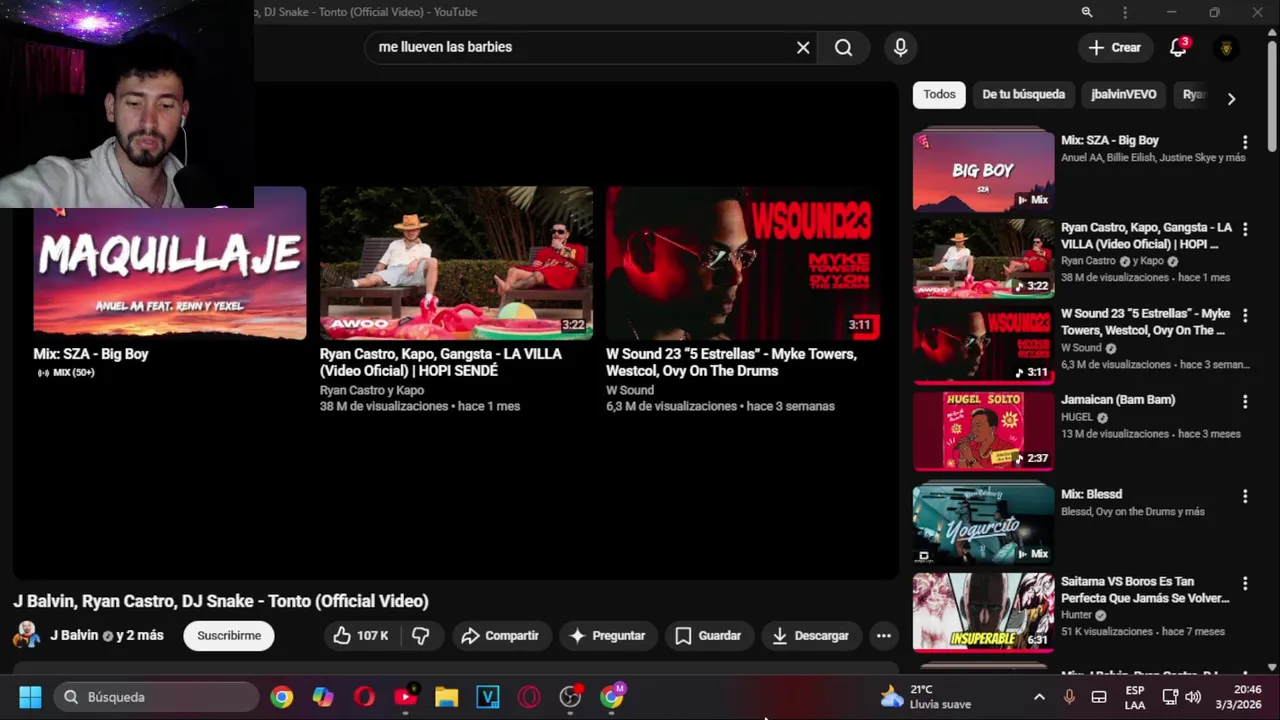
Task: Open the J Balvin channel avatar
Action: click(x=27, y=635)
